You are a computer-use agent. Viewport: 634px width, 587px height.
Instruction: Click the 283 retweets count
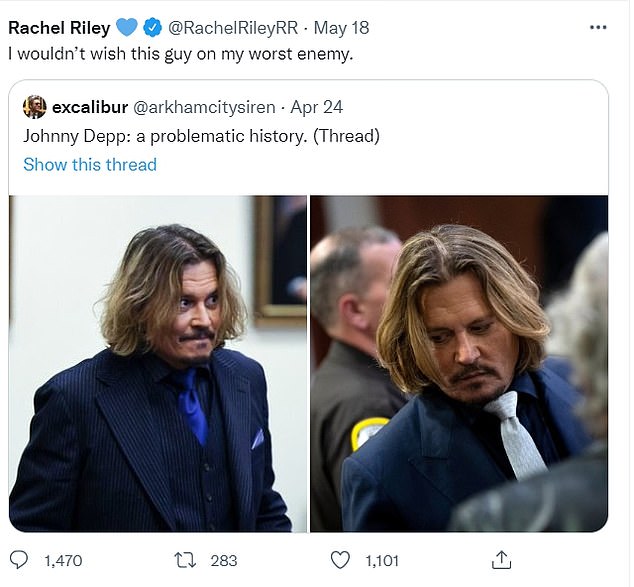click(223, 561)
